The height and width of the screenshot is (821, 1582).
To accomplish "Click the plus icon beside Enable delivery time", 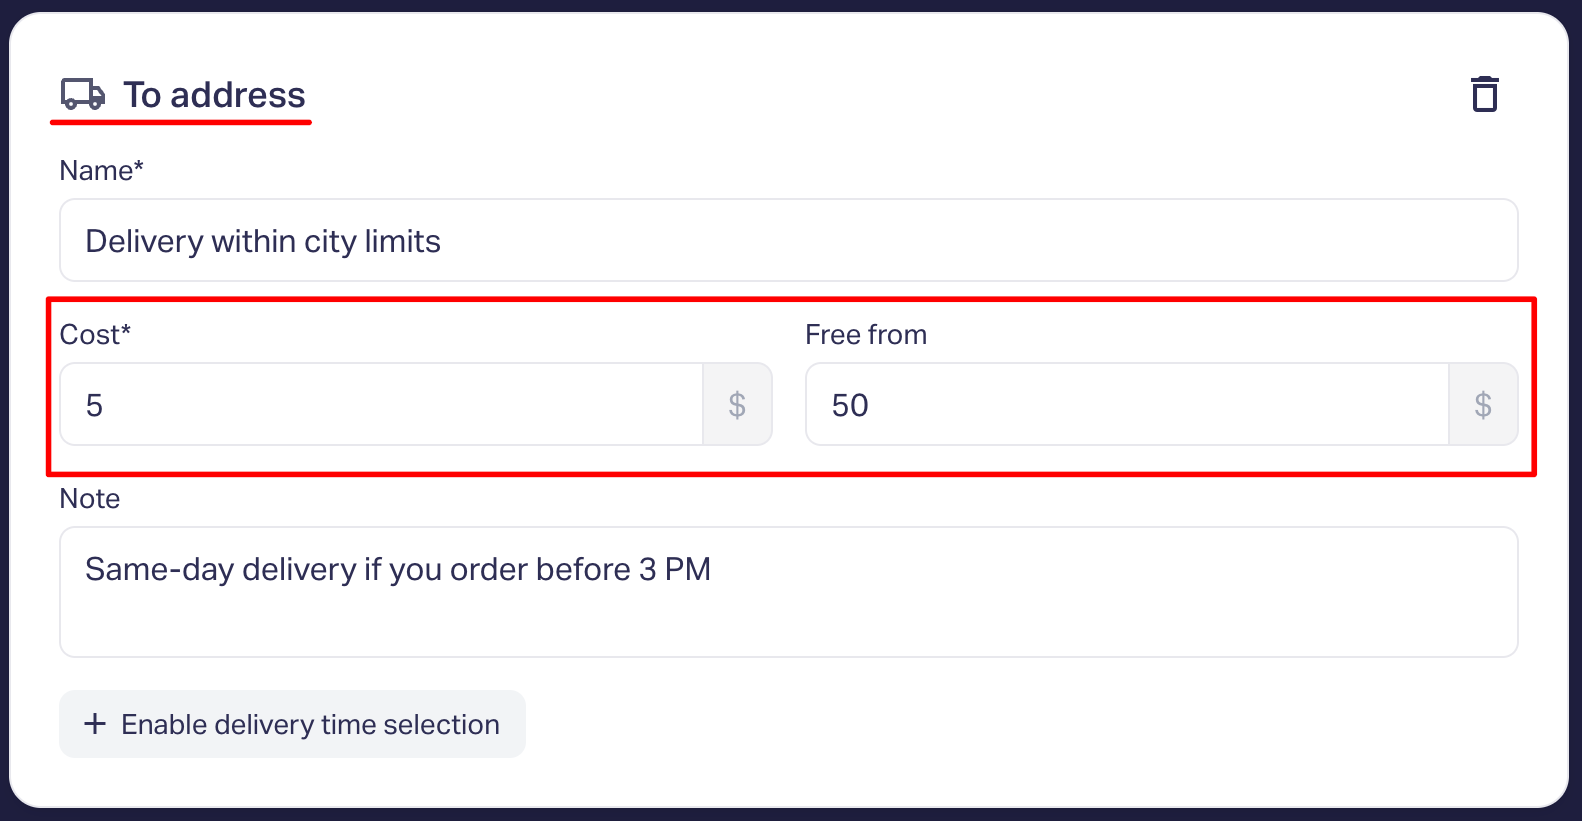I will pos(95,723).
